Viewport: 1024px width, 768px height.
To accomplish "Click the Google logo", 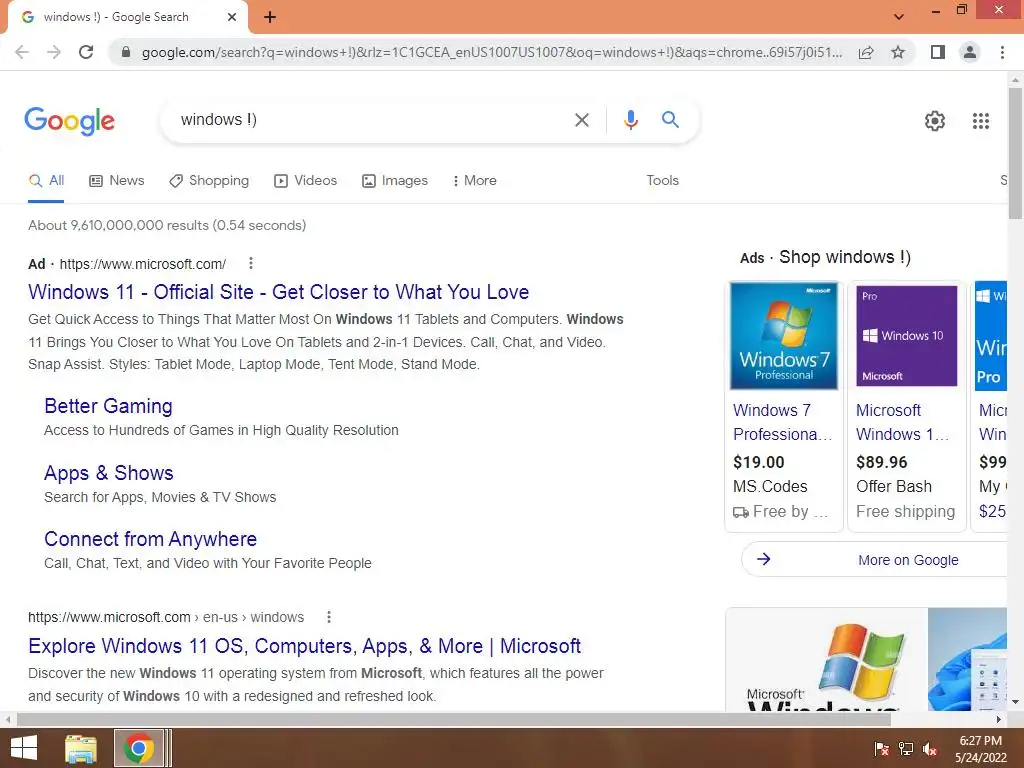I will (x=69, y=121).
